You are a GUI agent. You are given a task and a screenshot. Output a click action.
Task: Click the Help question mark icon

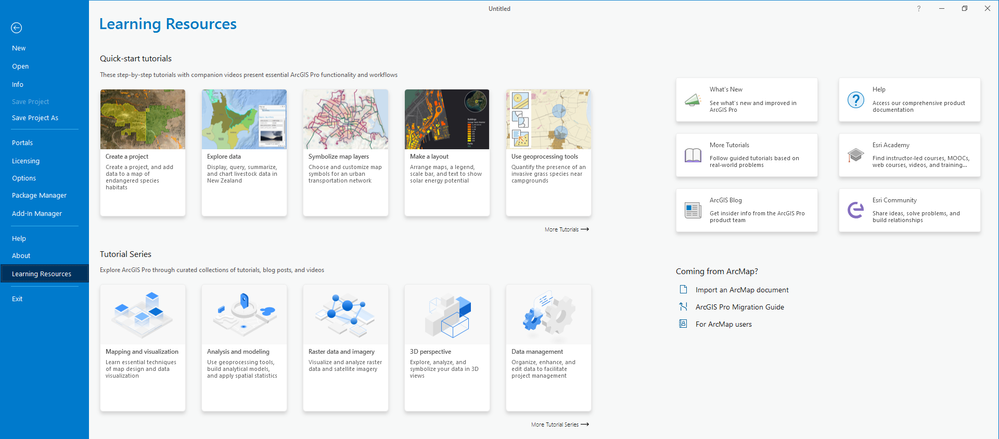click(x=855, y=100)
